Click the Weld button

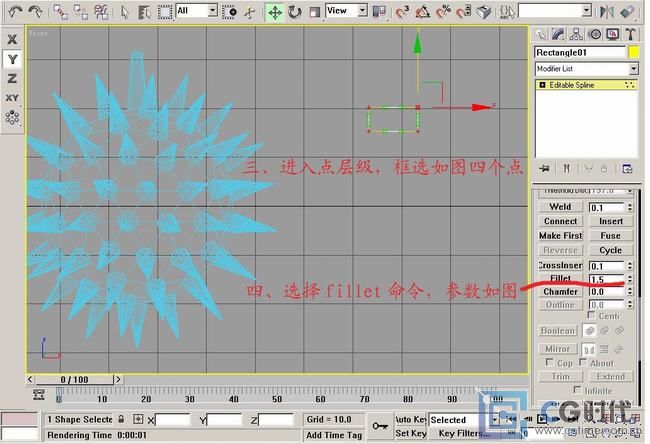pyautogui.click(x=560, y=206)
